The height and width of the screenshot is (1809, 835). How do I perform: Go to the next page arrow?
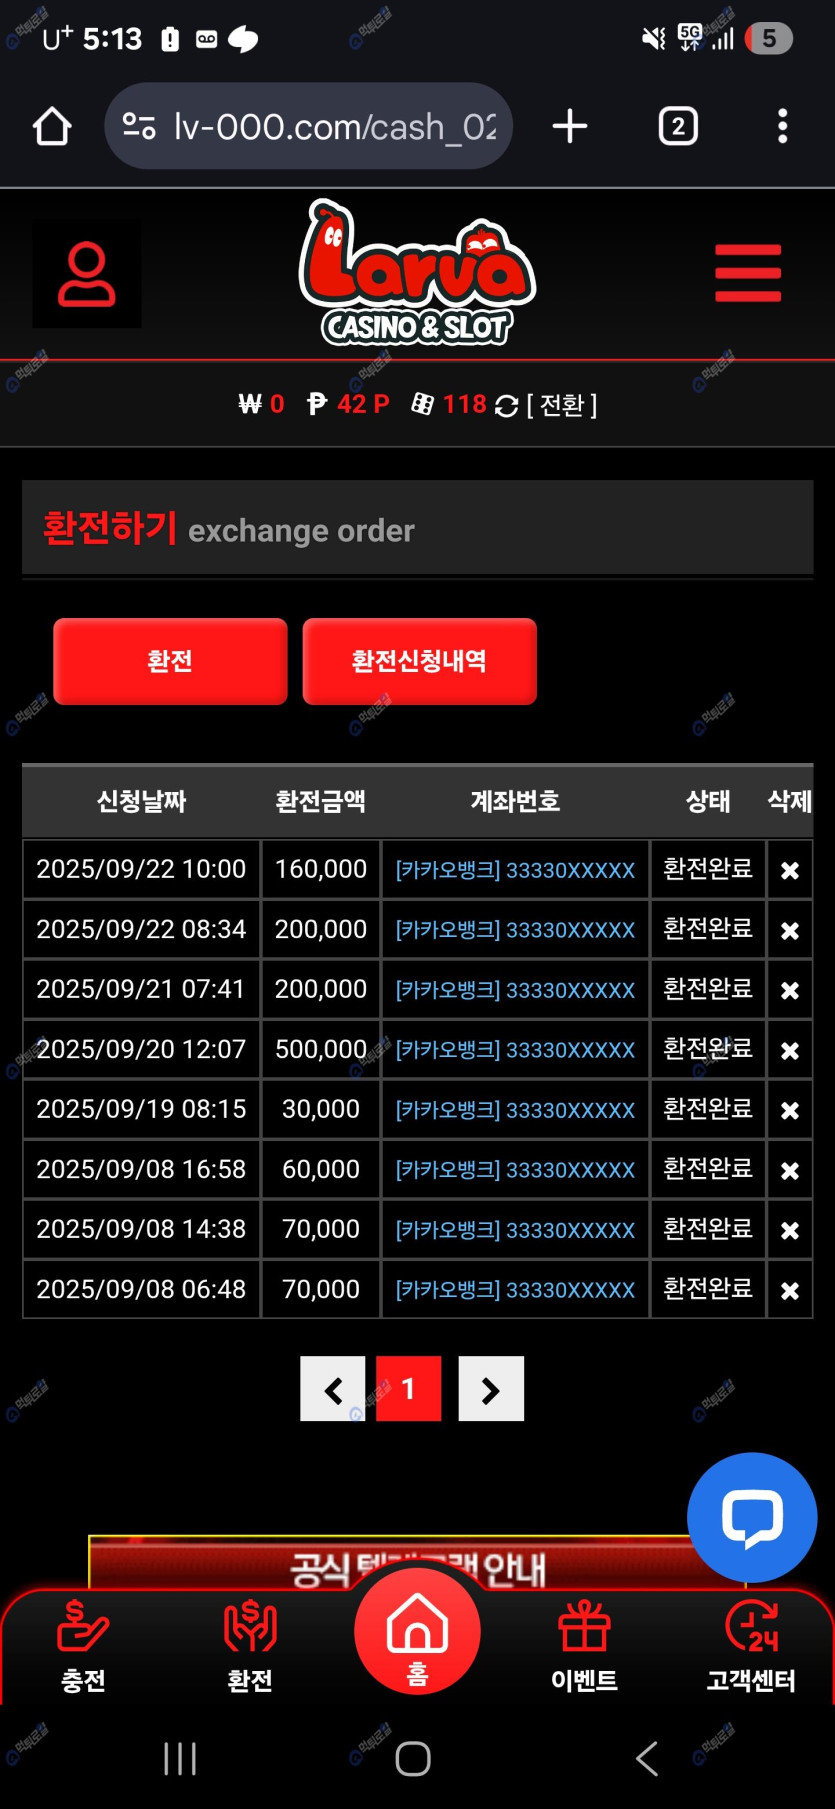(491, 1389)
